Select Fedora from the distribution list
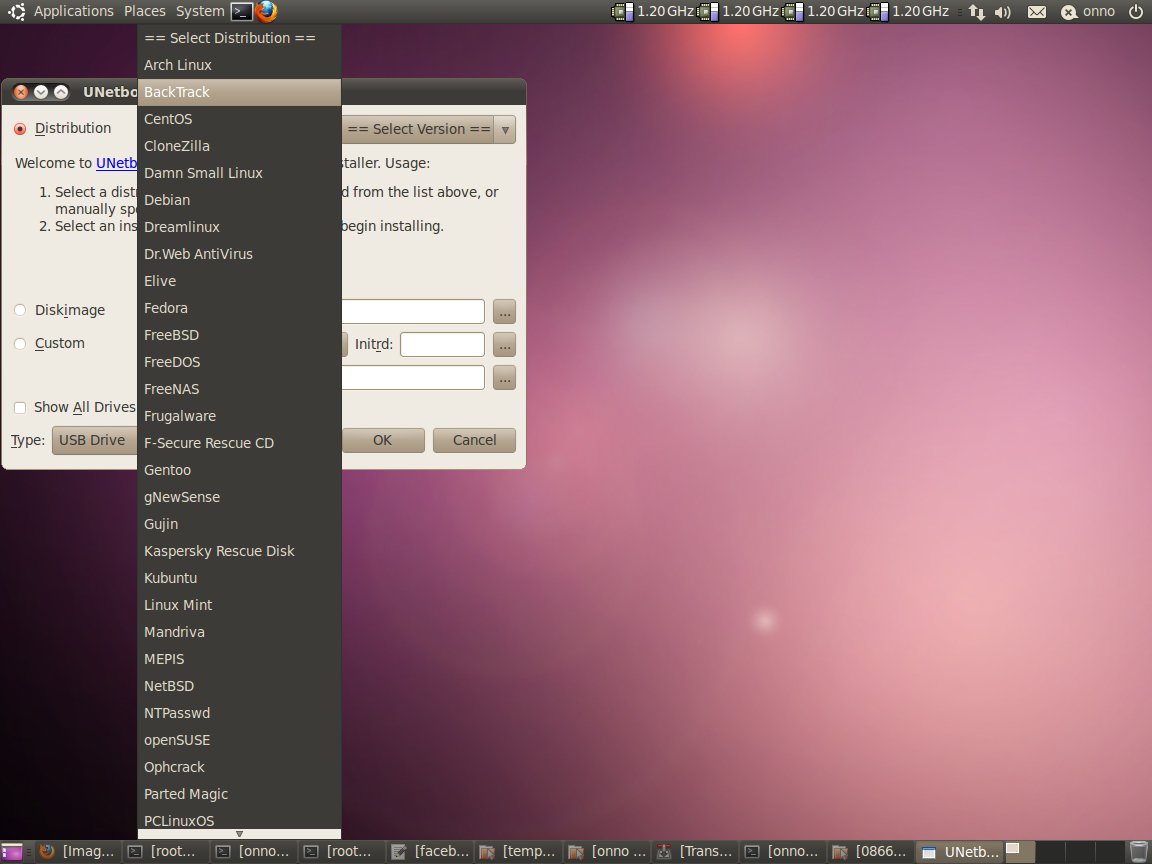The height and width of the screenshot is (864, 1152). 166,308
